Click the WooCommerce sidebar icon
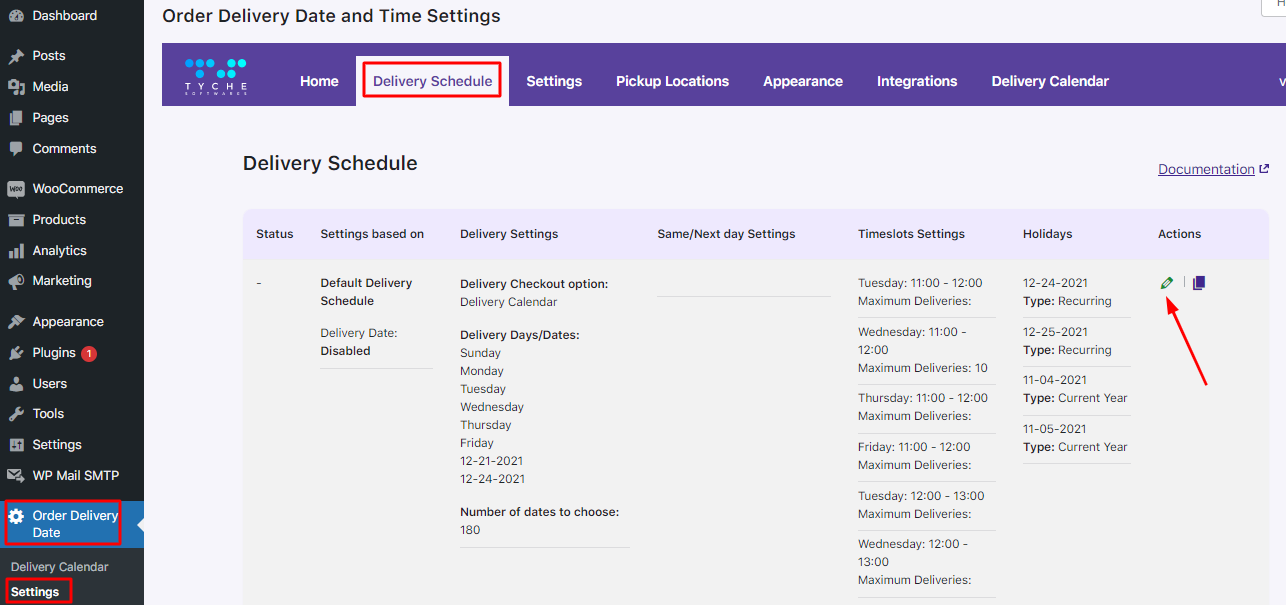Viewport: 1286px width, 605px height. (x=16, y=189)
